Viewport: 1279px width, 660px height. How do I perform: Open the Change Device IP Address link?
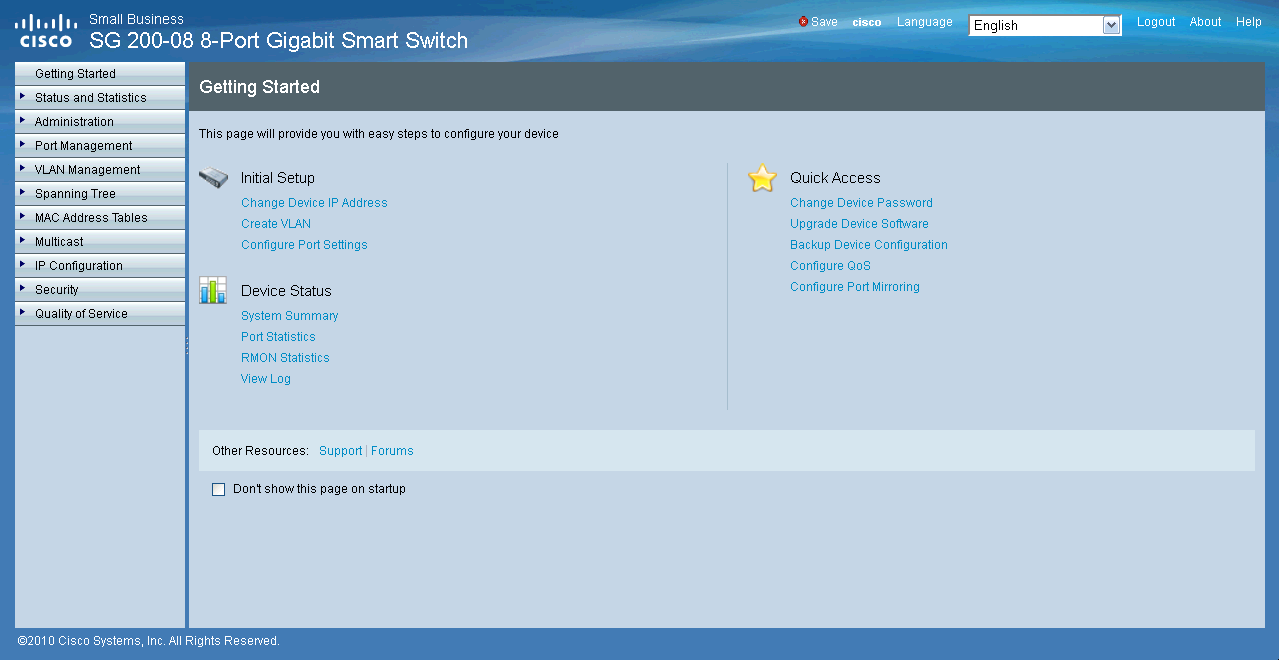(x=314, y=203)
